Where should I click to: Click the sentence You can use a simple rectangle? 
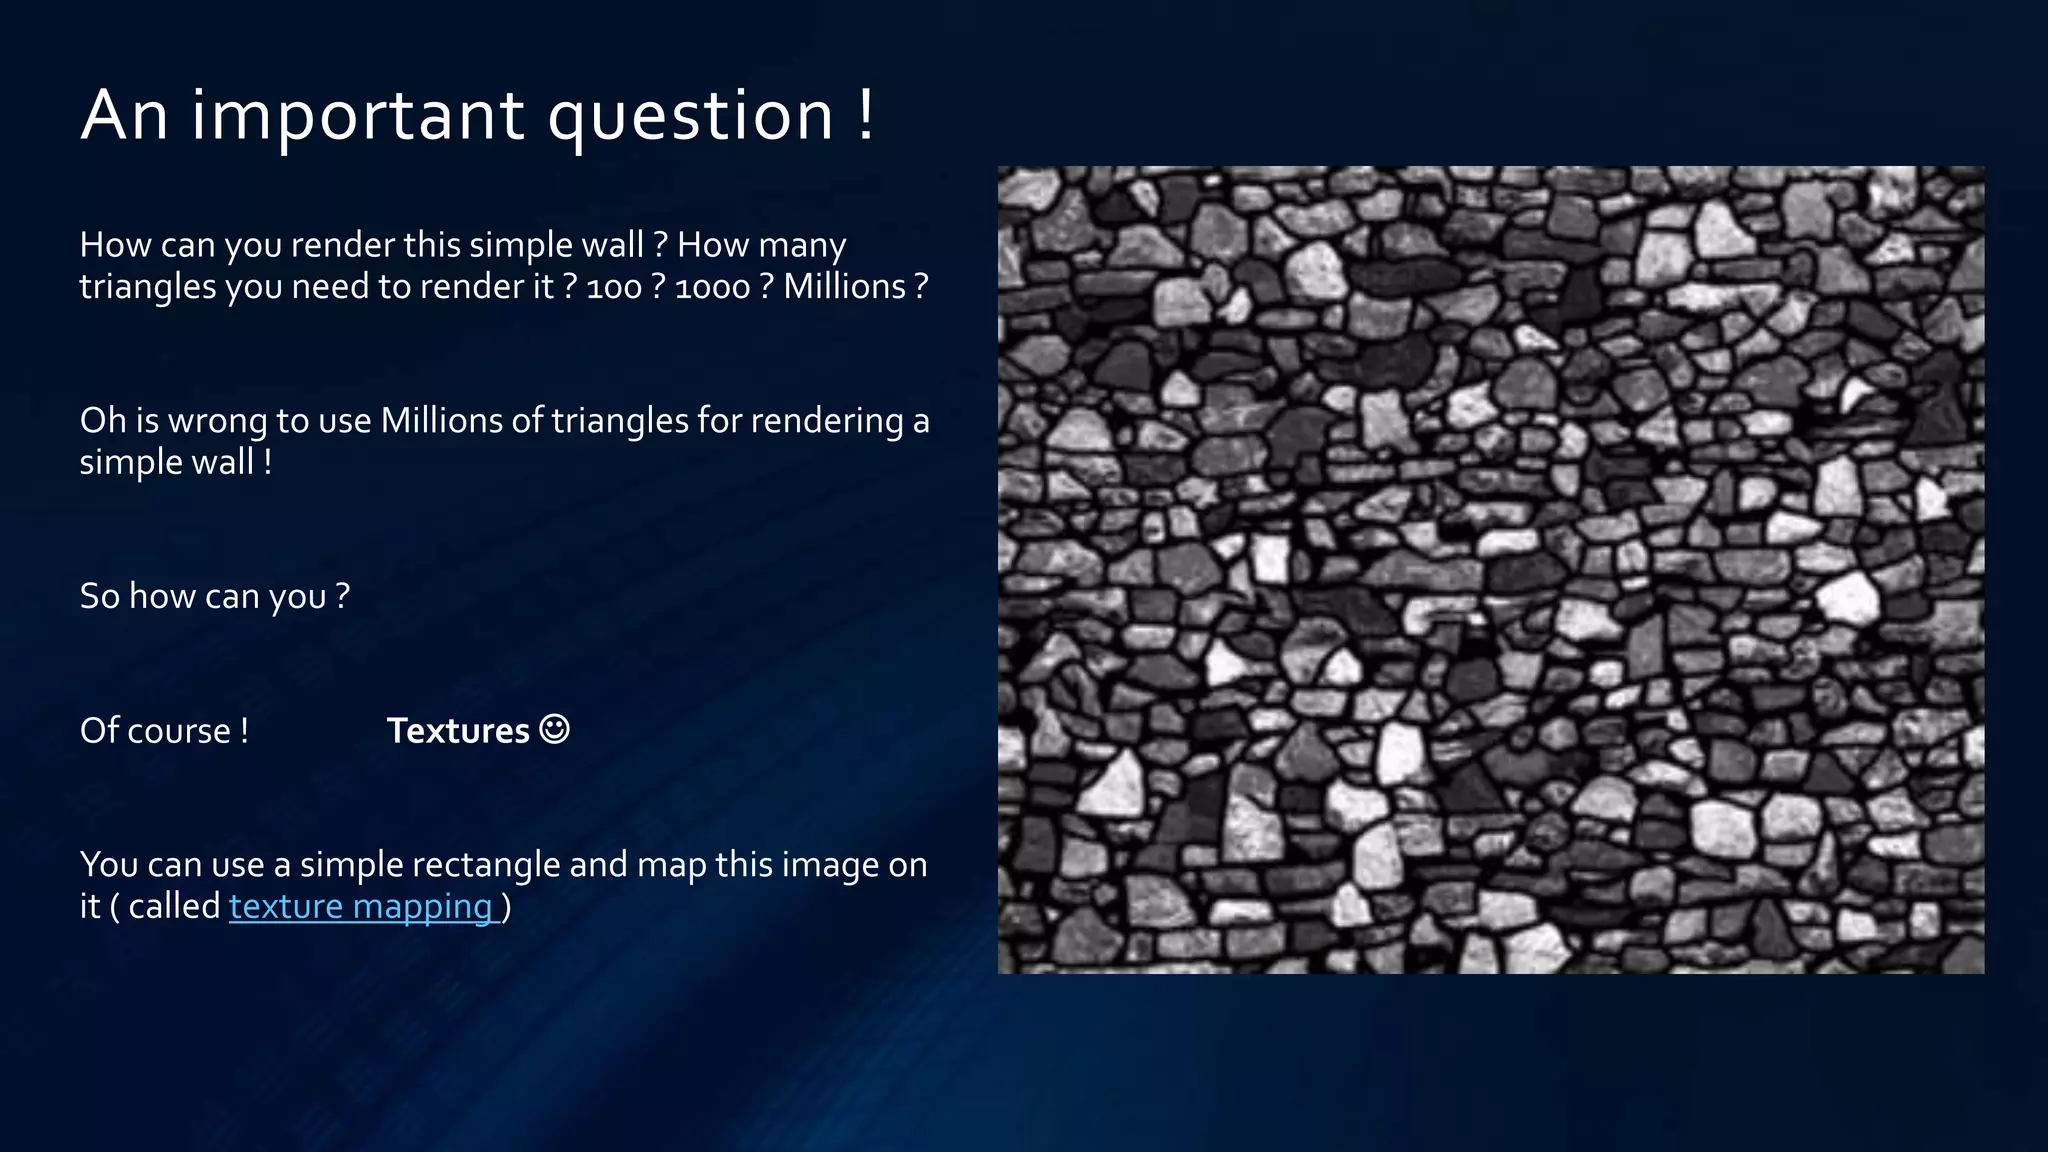tap(503, 864)
